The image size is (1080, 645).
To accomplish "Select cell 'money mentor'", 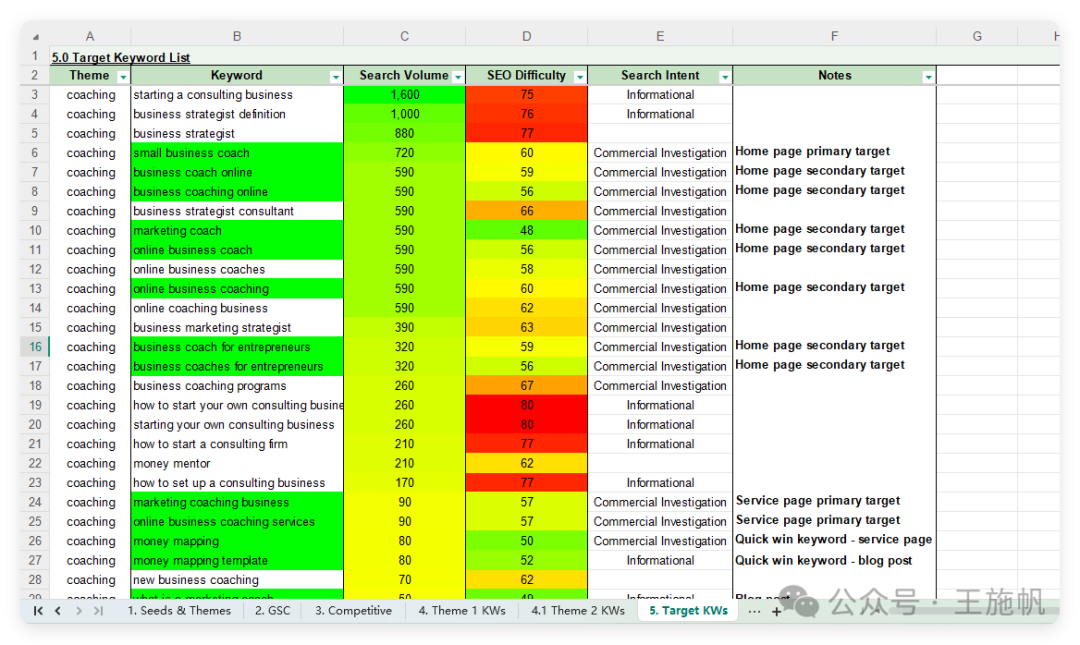I will [237, 464].
